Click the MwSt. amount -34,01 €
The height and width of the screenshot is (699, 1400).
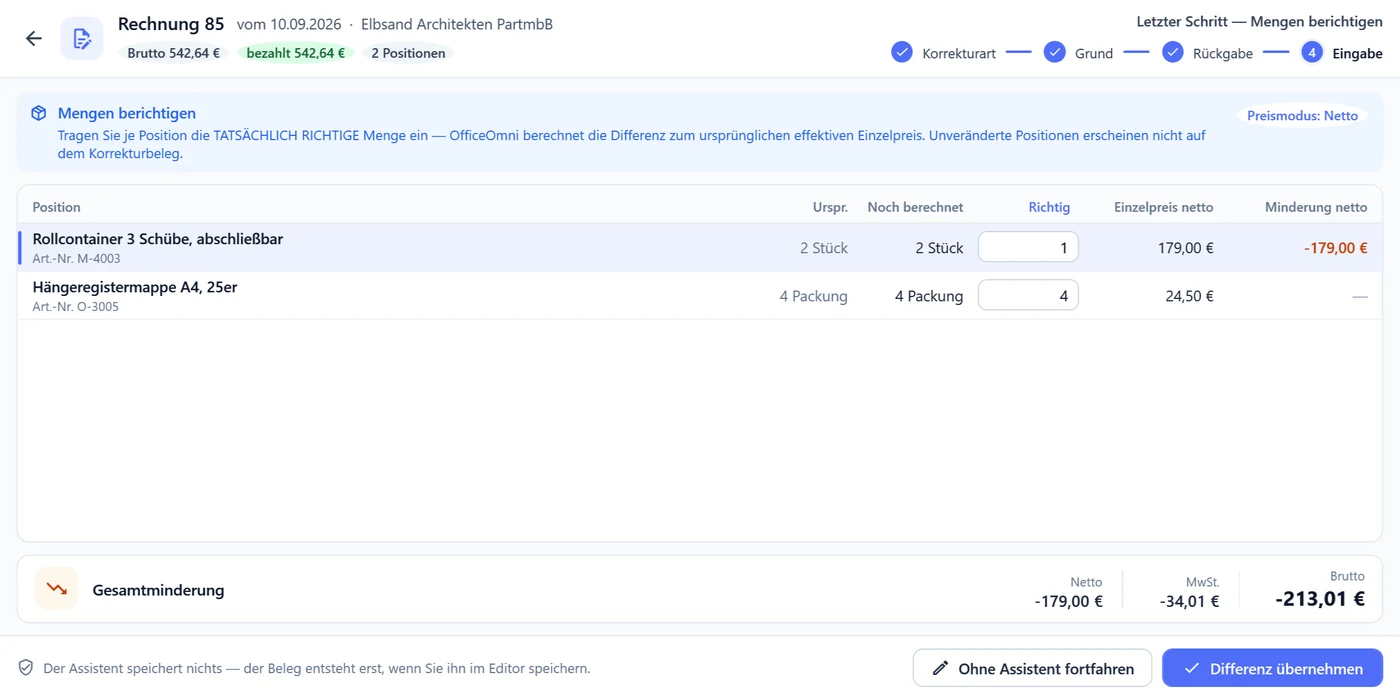click(x=1190, y=601)
